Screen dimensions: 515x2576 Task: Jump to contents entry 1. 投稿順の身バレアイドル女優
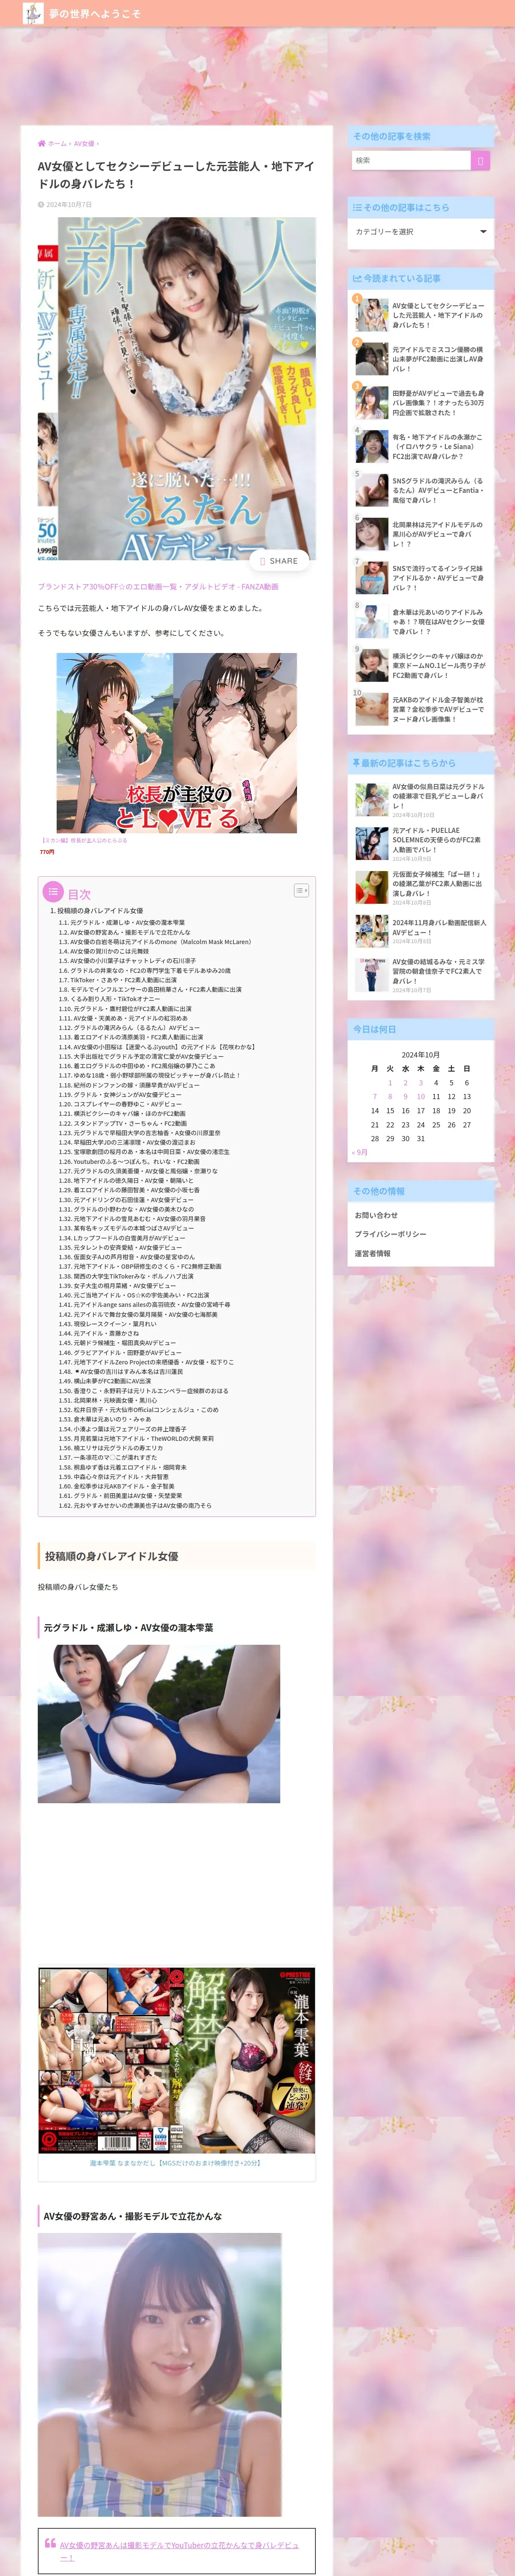pos(97,911)
